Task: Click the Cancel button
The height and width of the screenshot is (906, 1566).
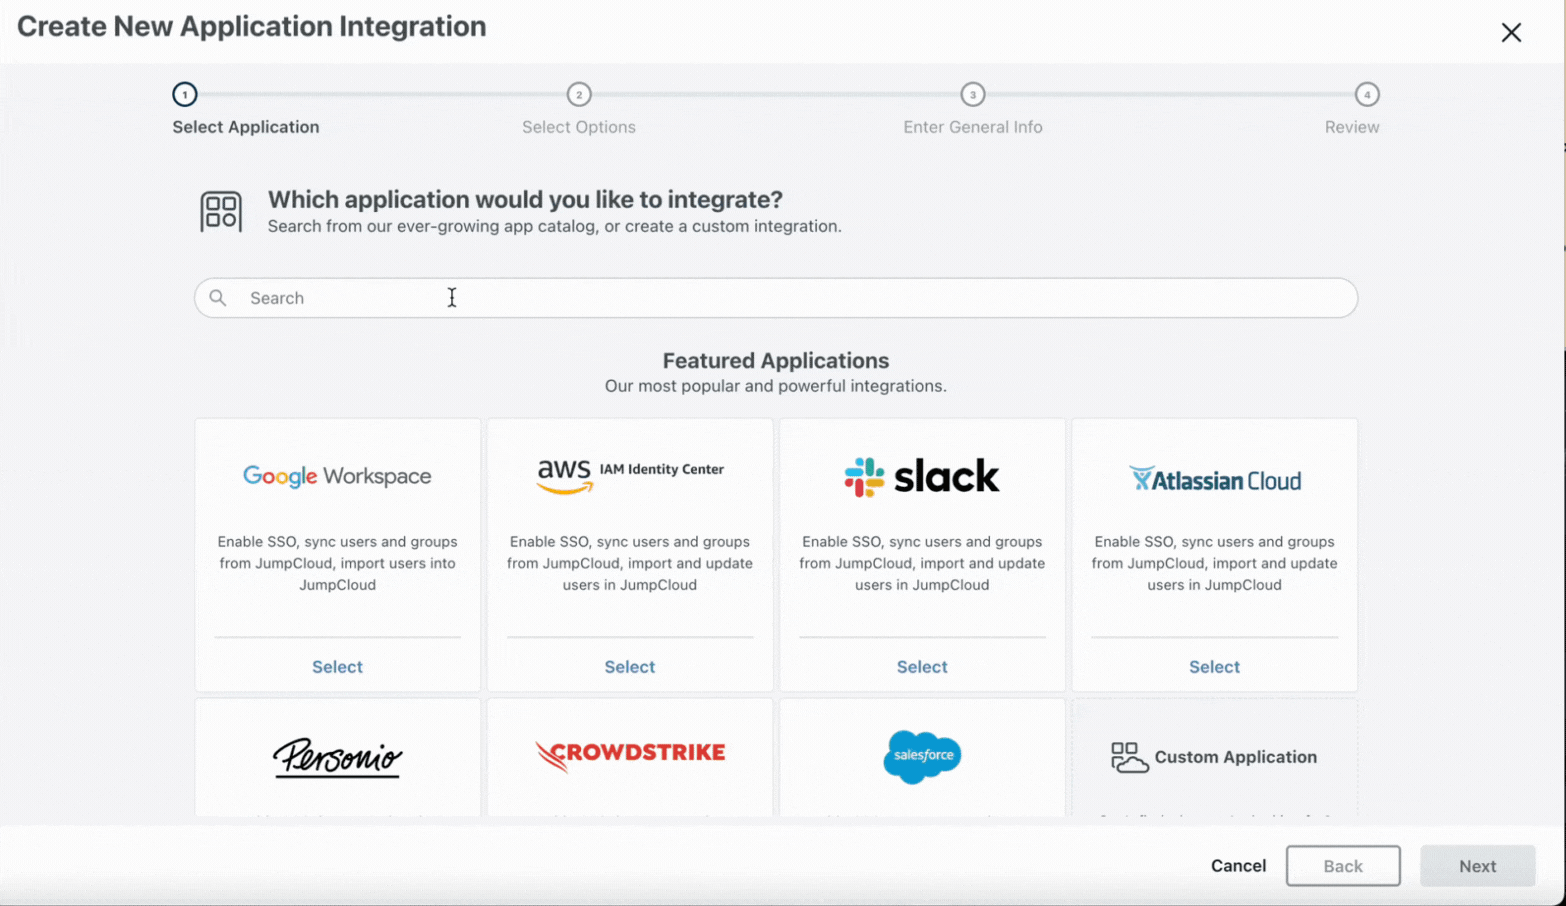Action: point(1238,866)
